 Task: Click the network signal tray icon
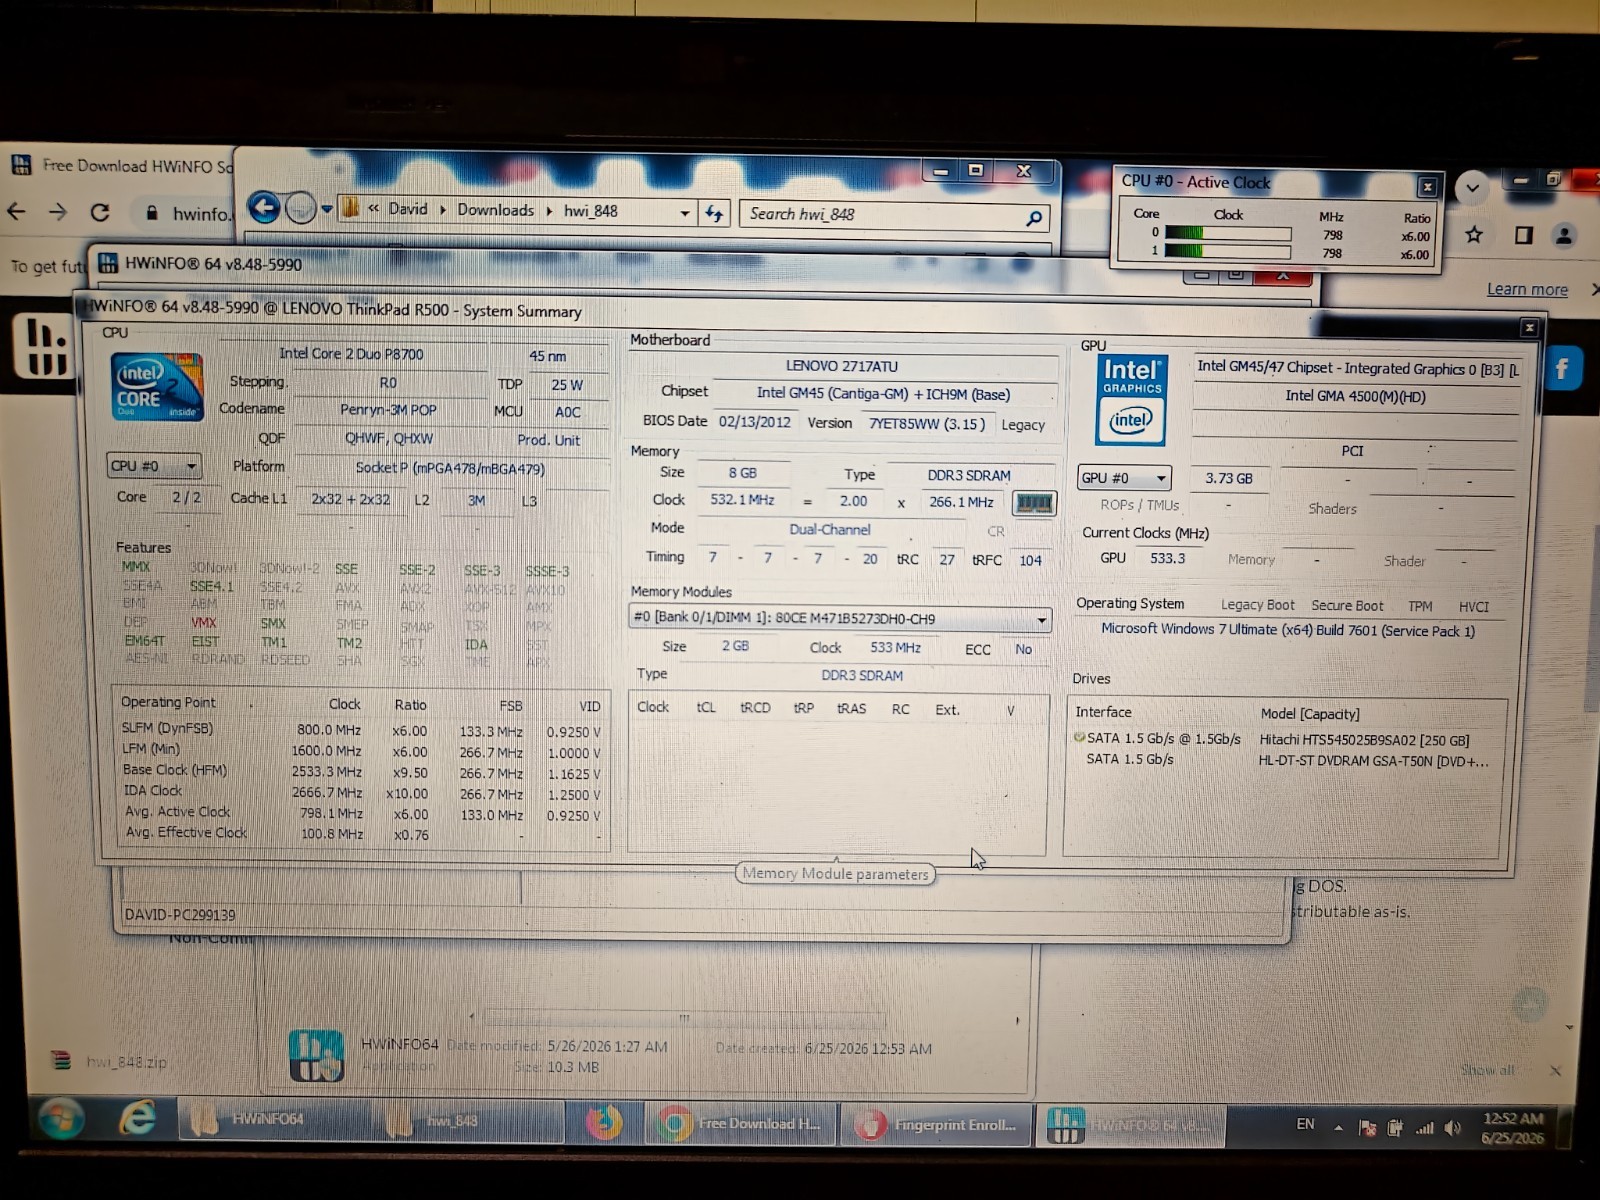pos(1424,1128)
